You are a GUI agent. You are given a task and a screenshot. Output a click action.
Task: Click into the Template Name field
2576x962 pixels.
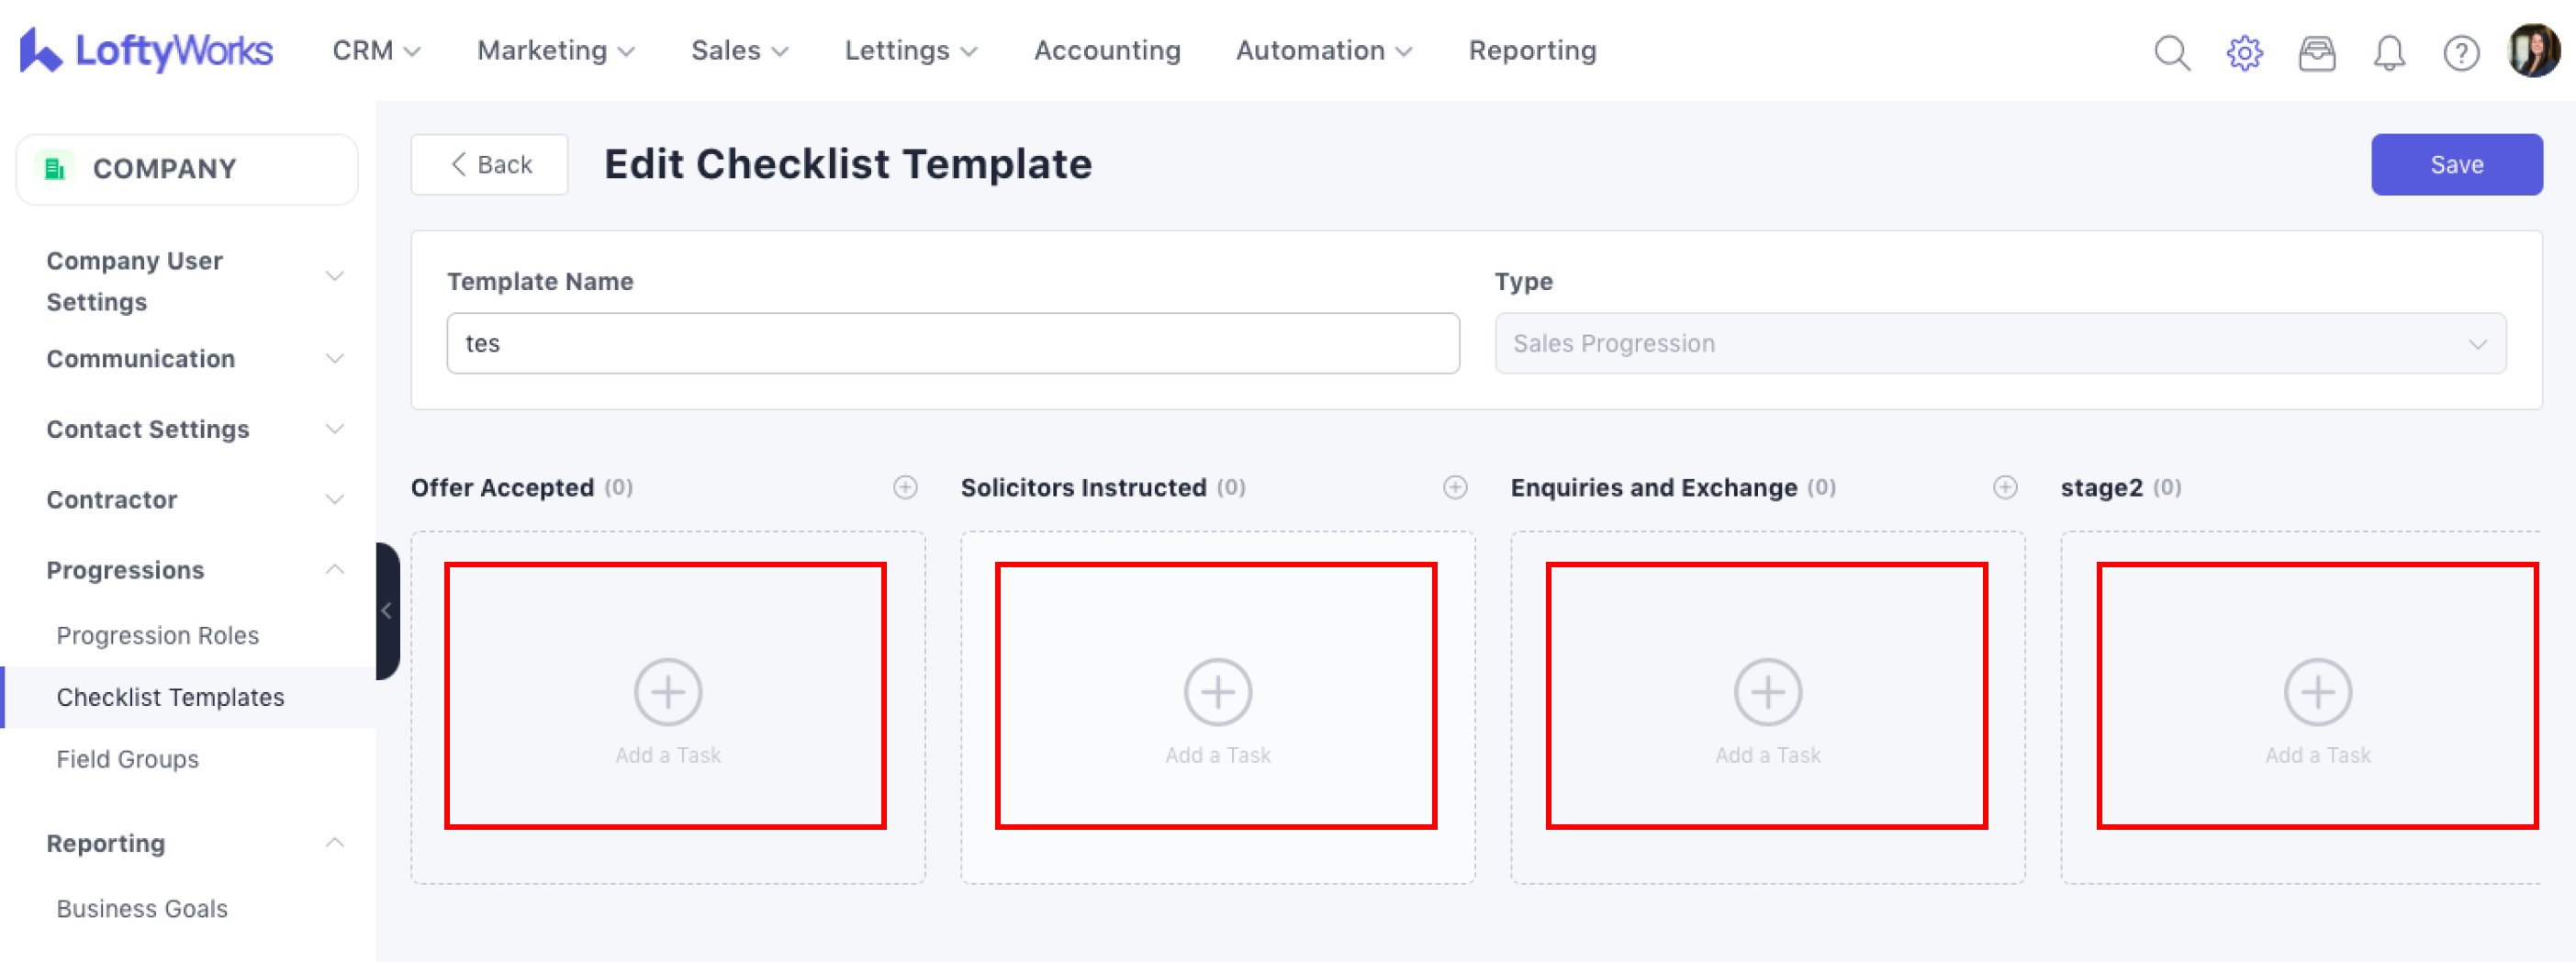coord(952,343)
